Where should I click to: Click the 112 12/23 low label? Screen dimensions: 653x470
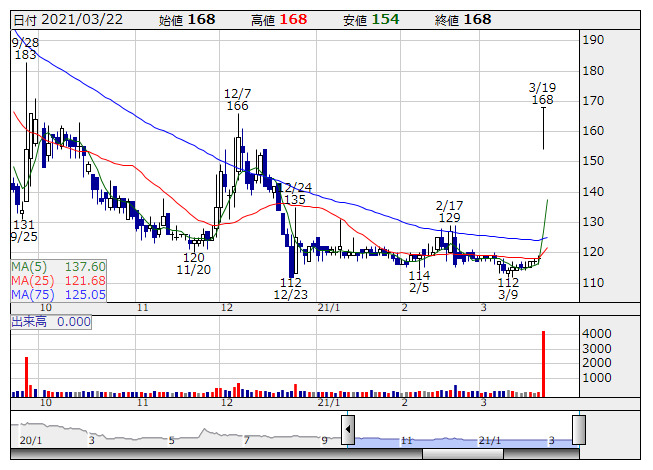[x=291, y=288]
